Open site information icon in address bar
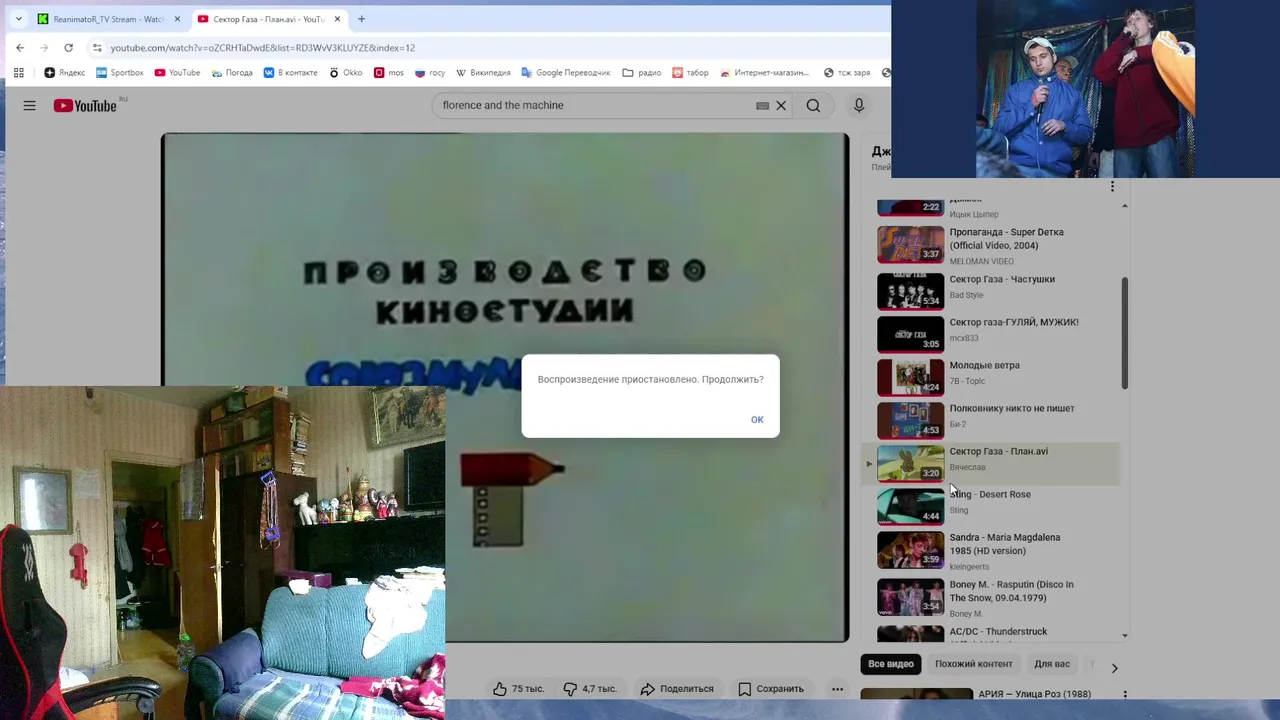The image size is (1280, 720). (97, 47)
